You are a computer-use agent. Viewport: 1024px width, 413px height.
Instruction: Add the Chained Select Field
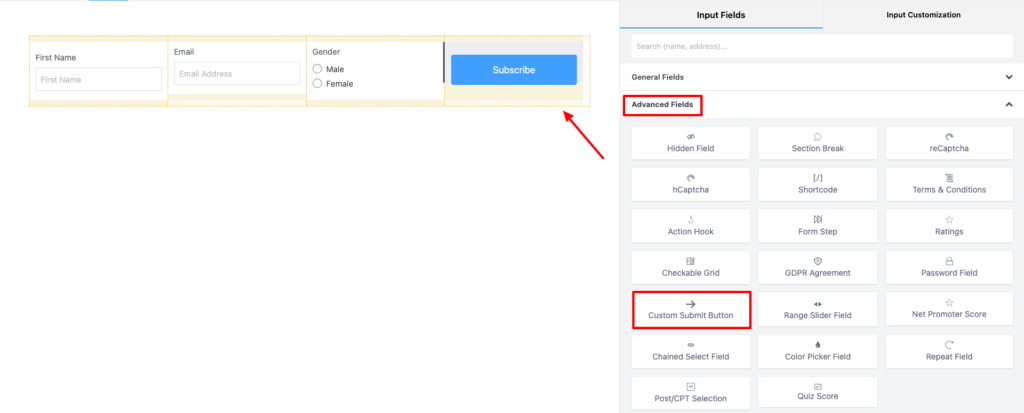[x=690, y=352]
